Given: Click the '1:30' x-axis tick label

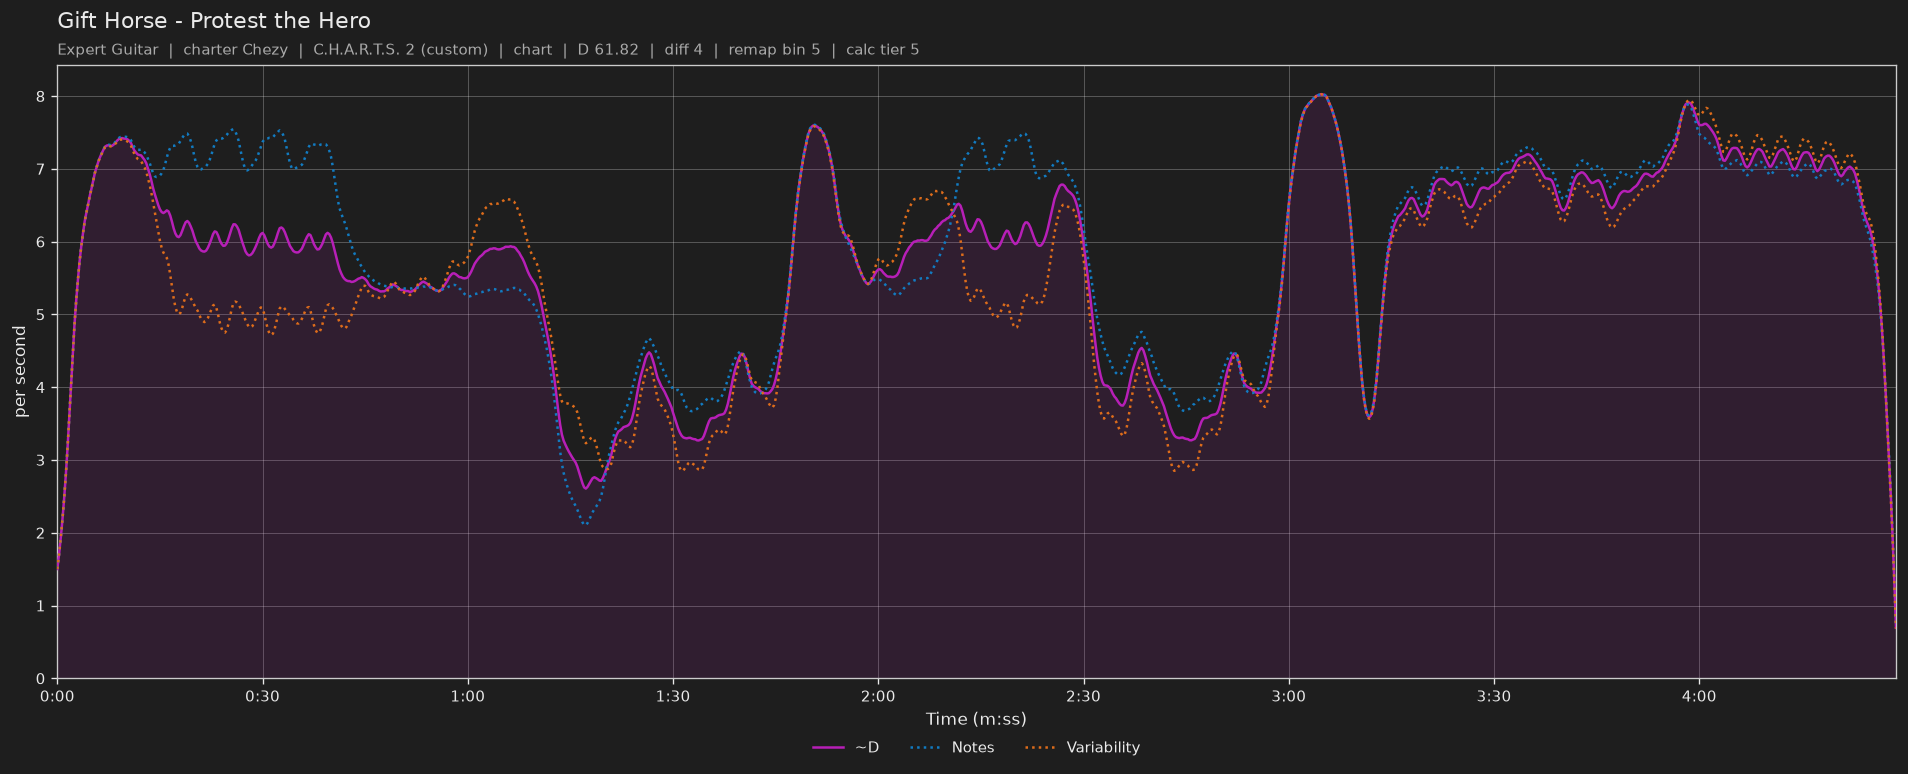Looking at the screenshot, I should tap(673, 697).
